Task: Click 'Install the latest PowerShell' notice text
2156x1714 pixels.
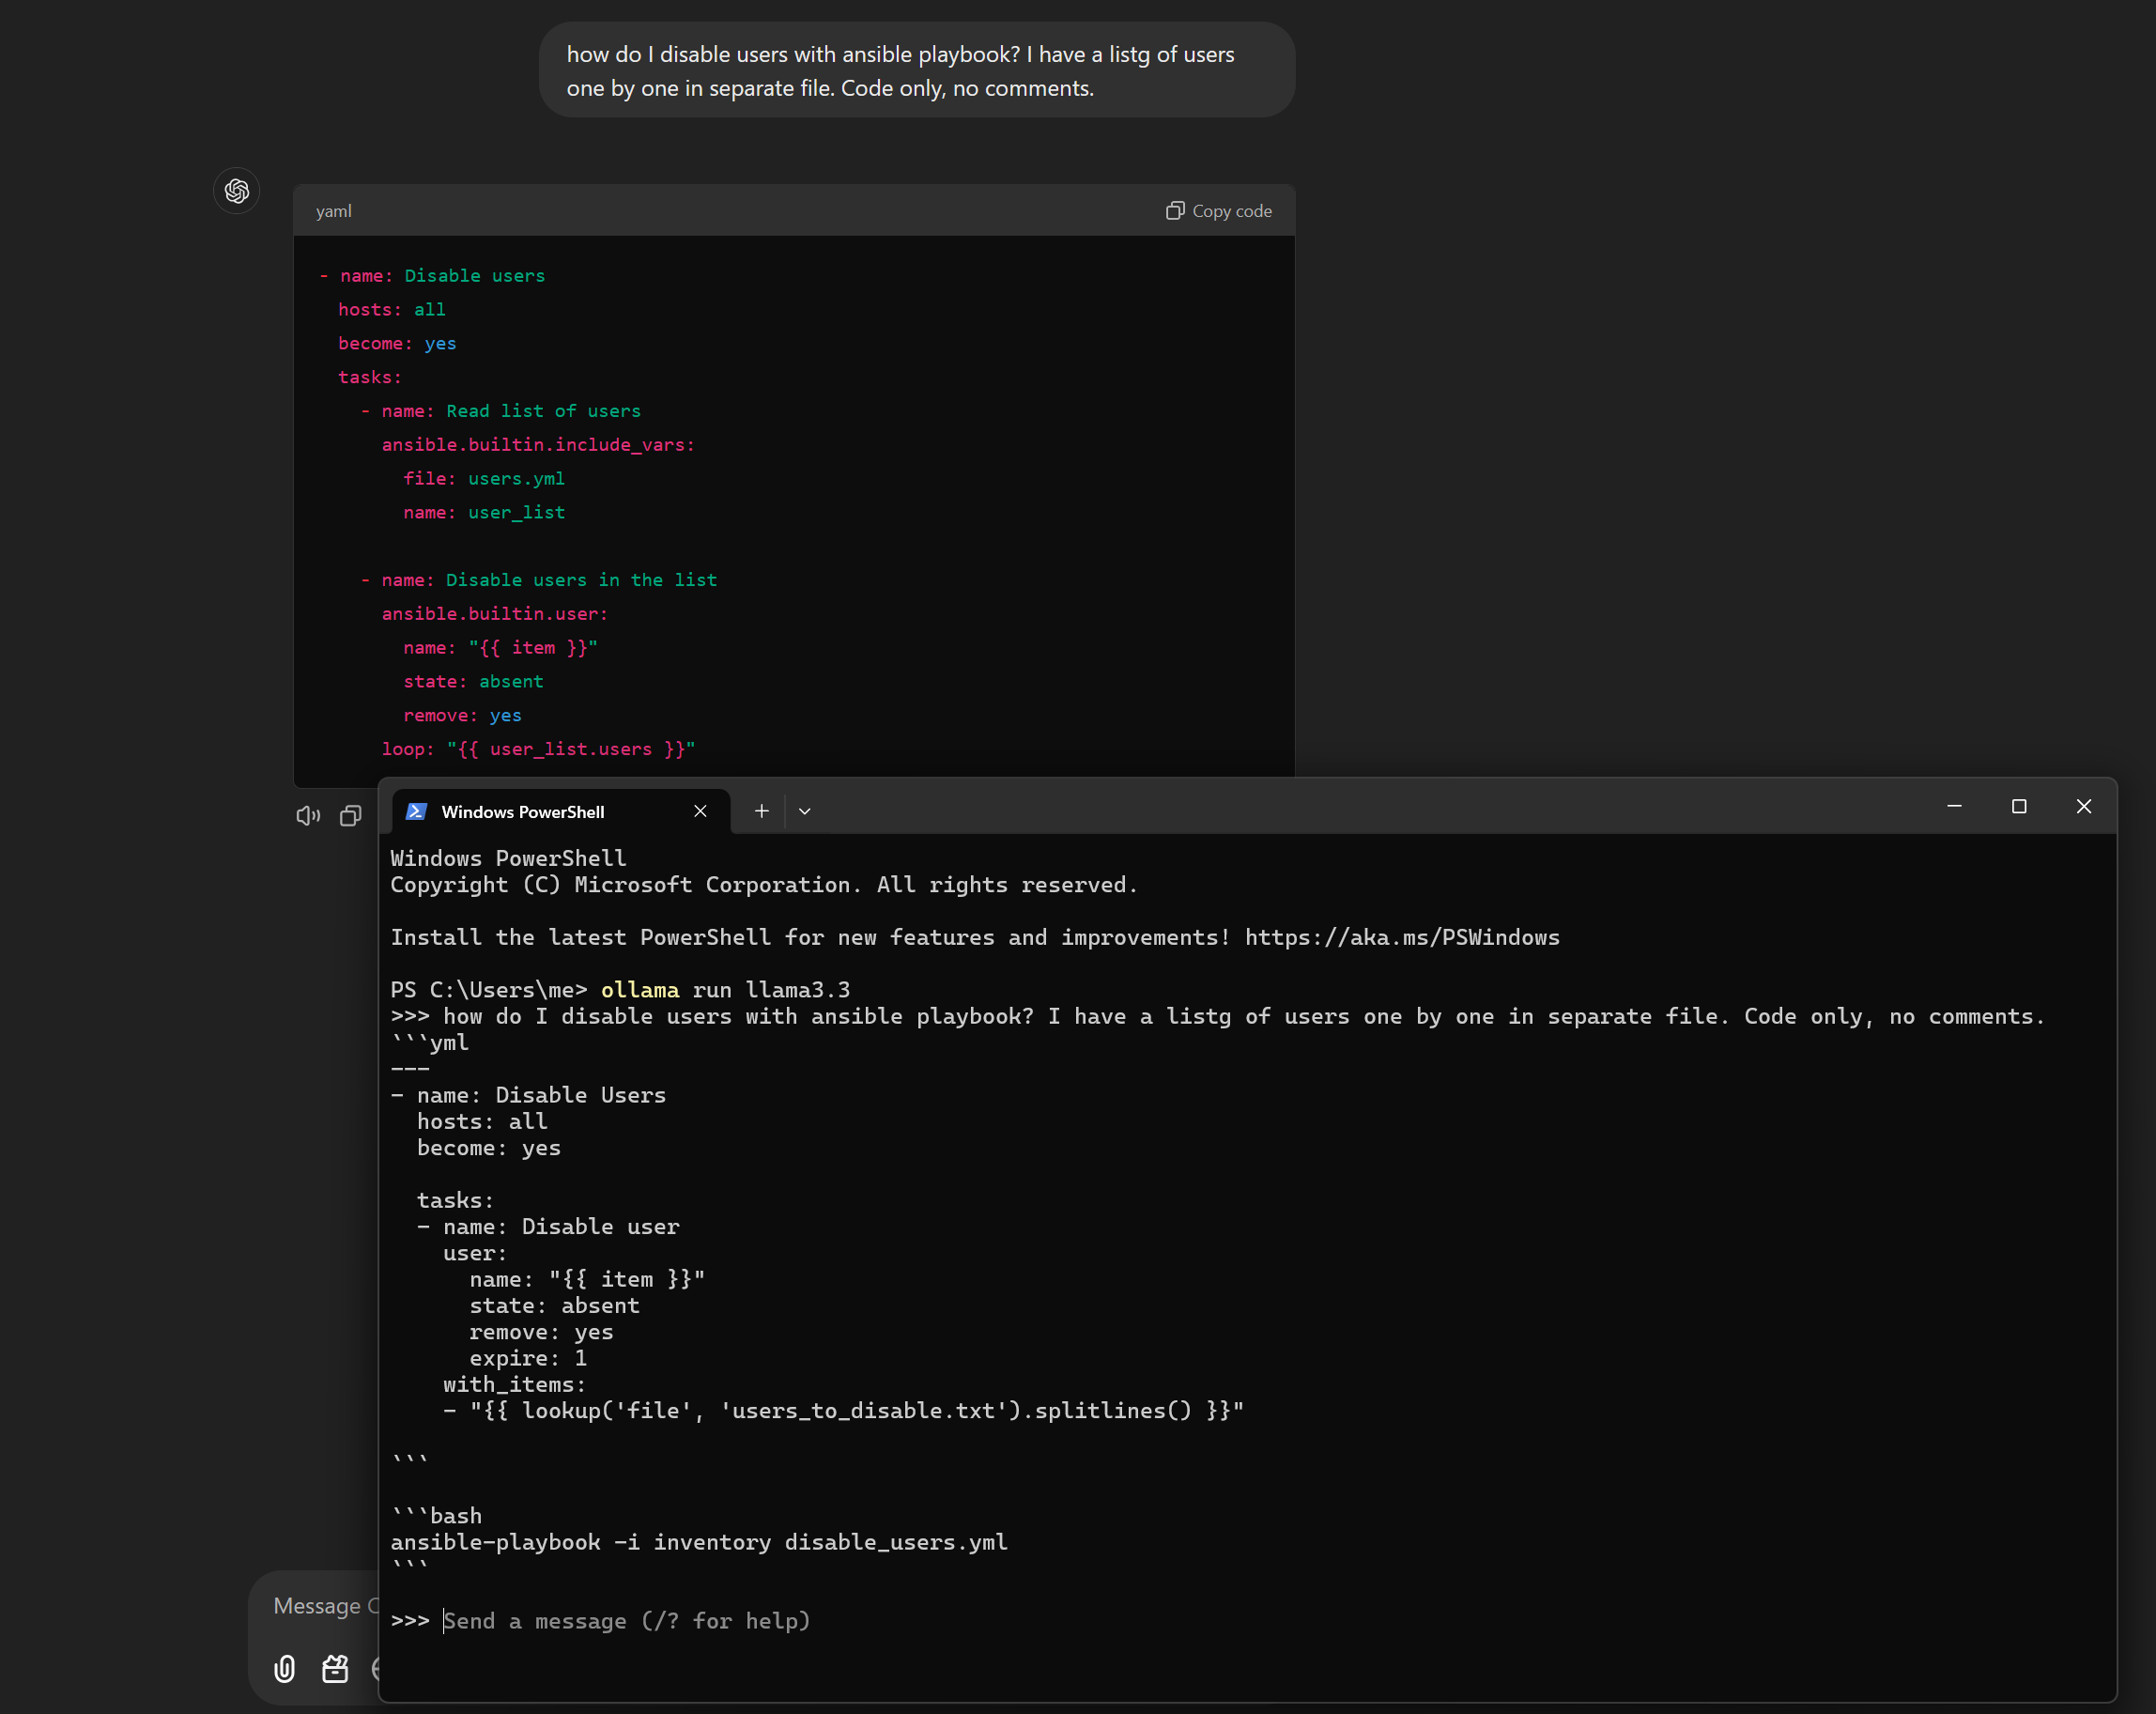Action: pos(810,937)
